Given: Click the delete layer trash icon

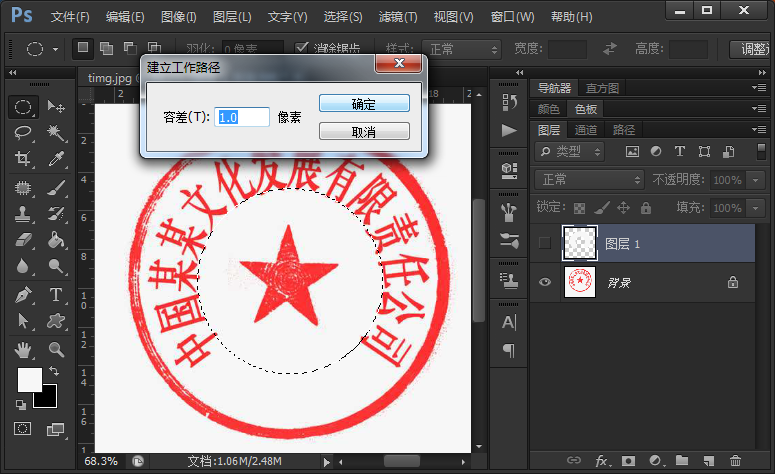Looking at the screenshot, I should [x=735, y=461].
